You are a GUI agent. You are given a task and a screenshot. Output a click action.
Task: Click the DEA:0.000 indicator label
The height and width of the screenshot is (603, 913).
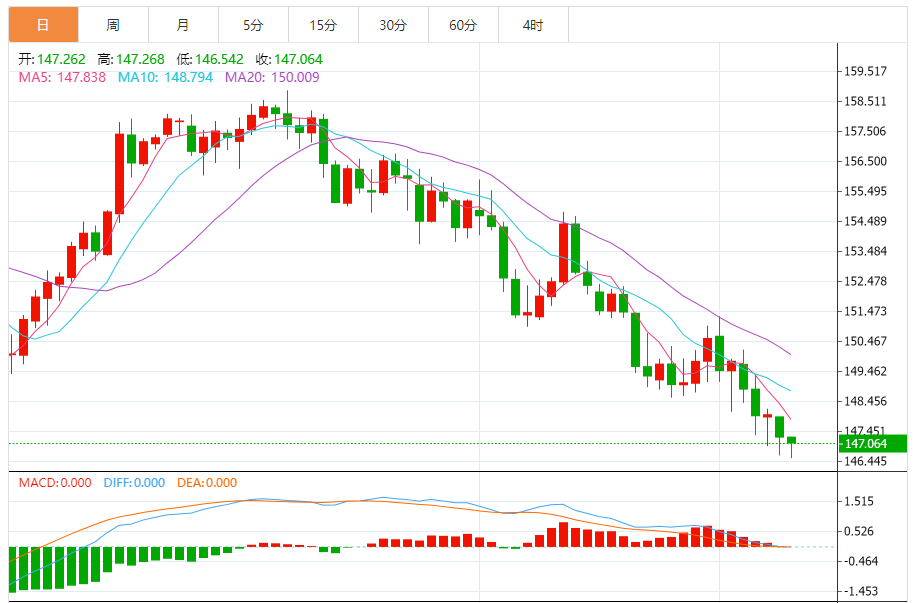[x=207, y=483]
